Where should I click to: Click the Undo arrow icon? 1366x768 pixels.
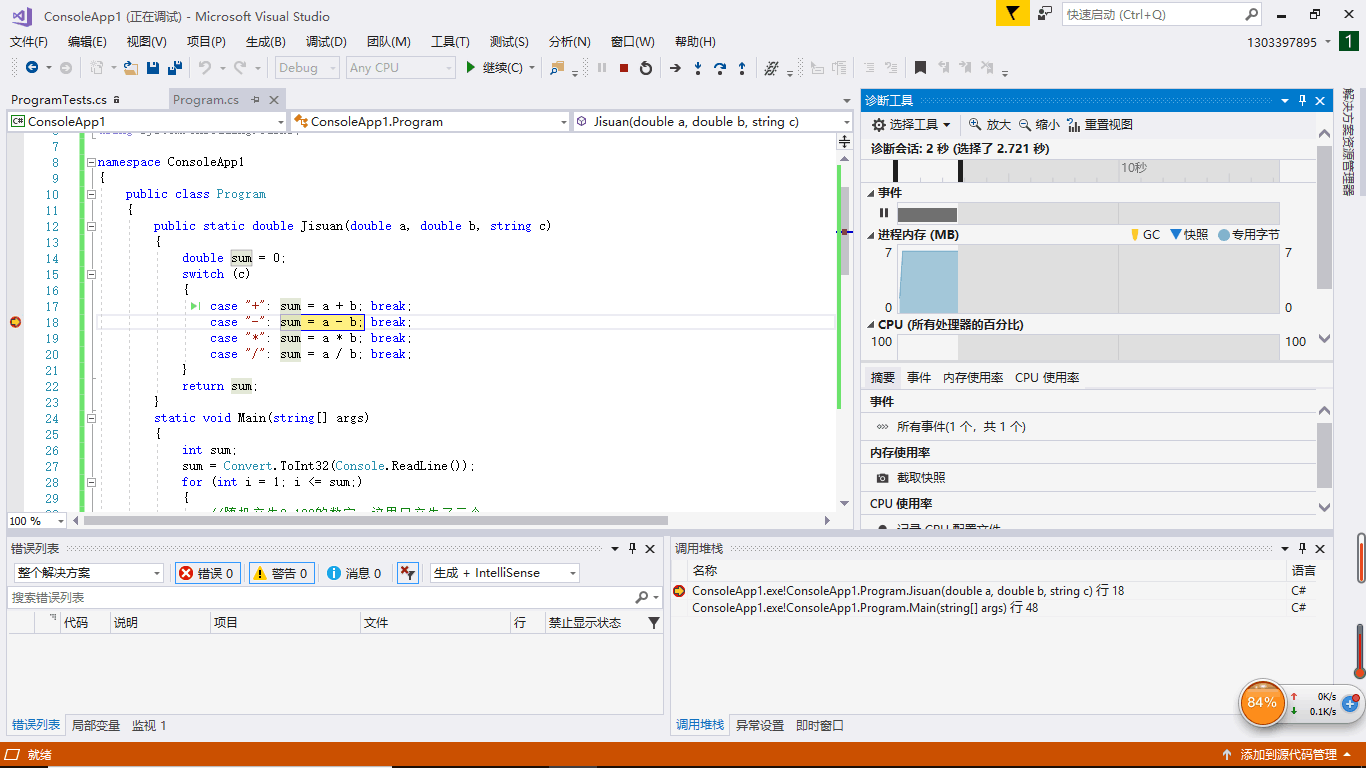coord(204,68)
